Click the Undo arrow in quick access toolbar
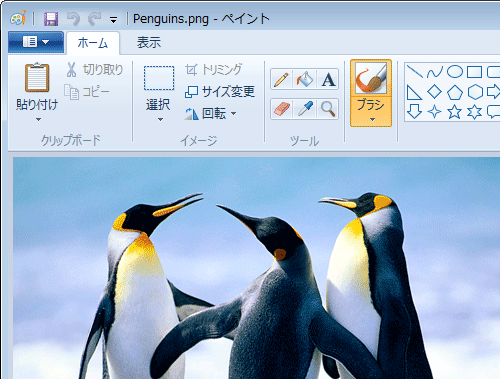This screenshot has width=500, height=379. [73, 19]
